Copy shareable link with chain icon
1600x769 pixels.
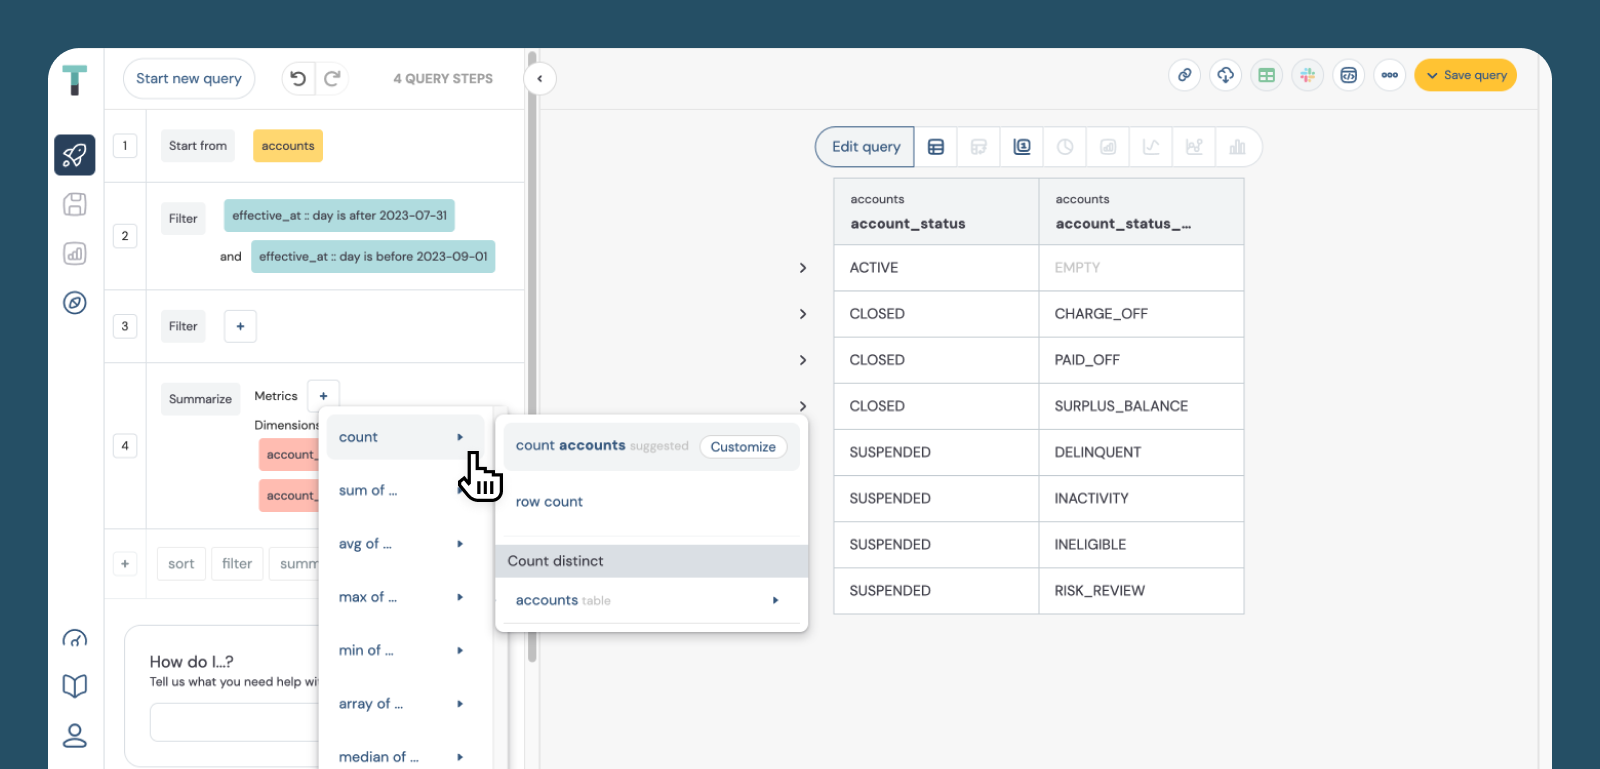click(1185, 75)
